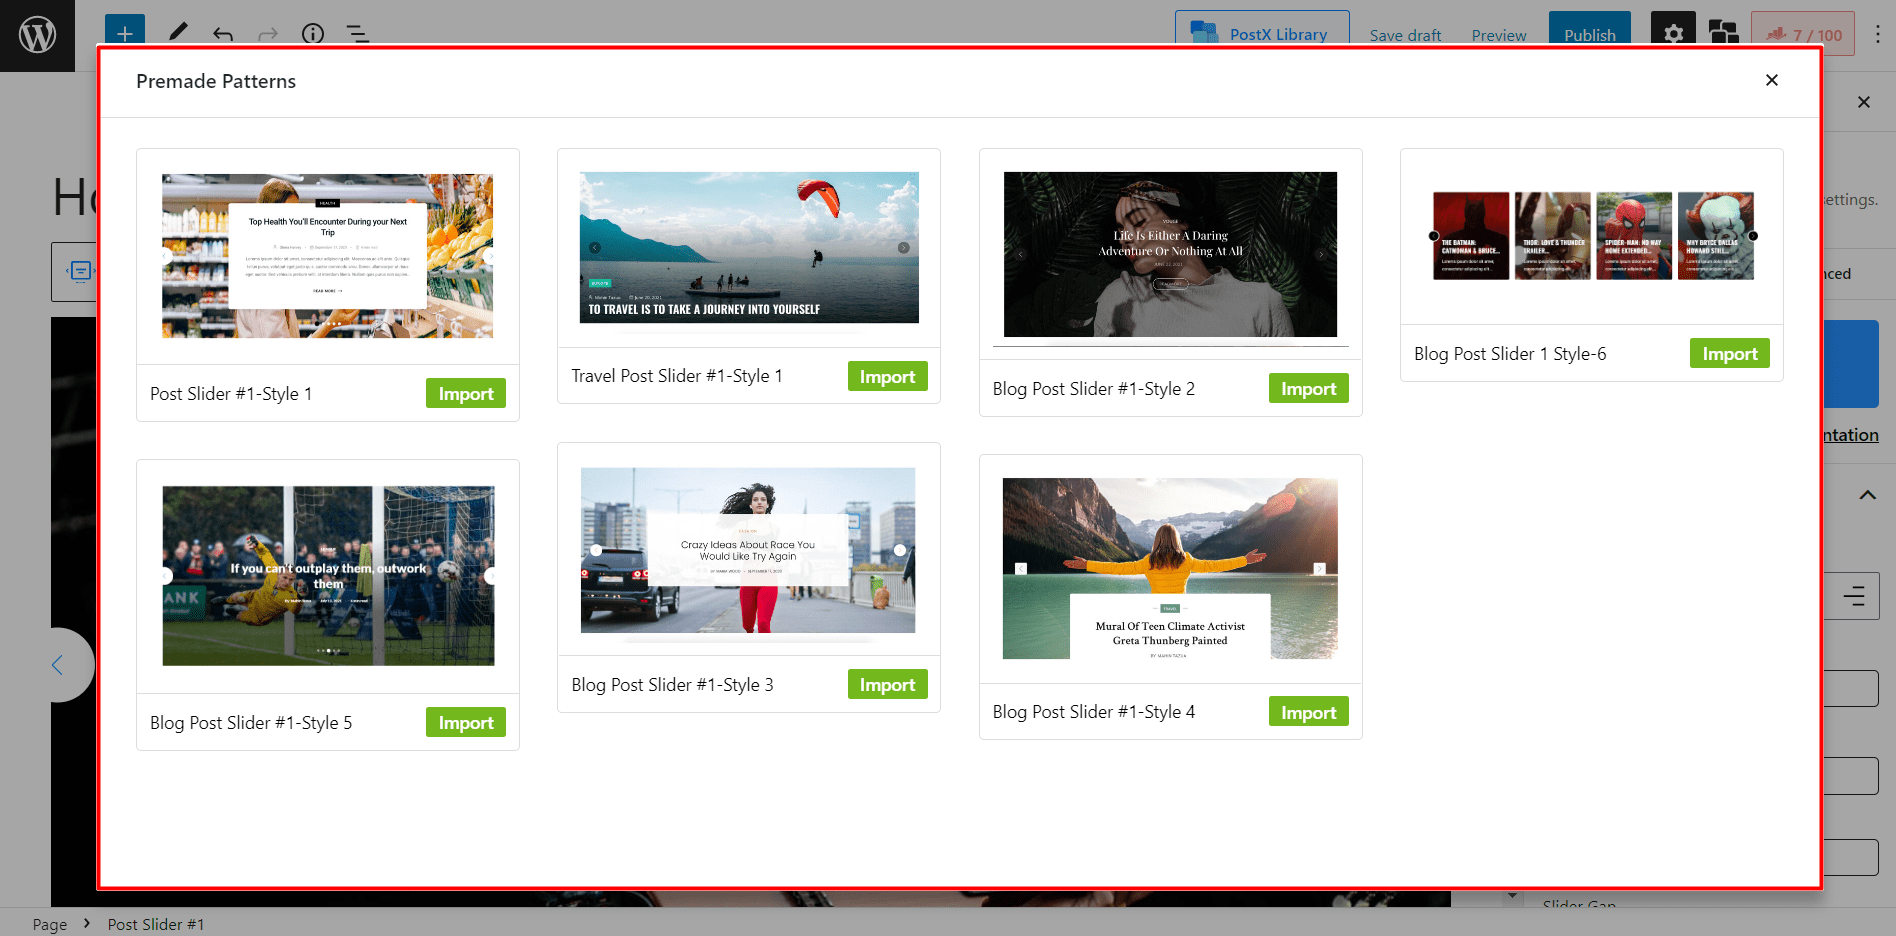Undo the last change
Screen dimensions: 1896x936
pyautogui.click(x=222, y=35)
